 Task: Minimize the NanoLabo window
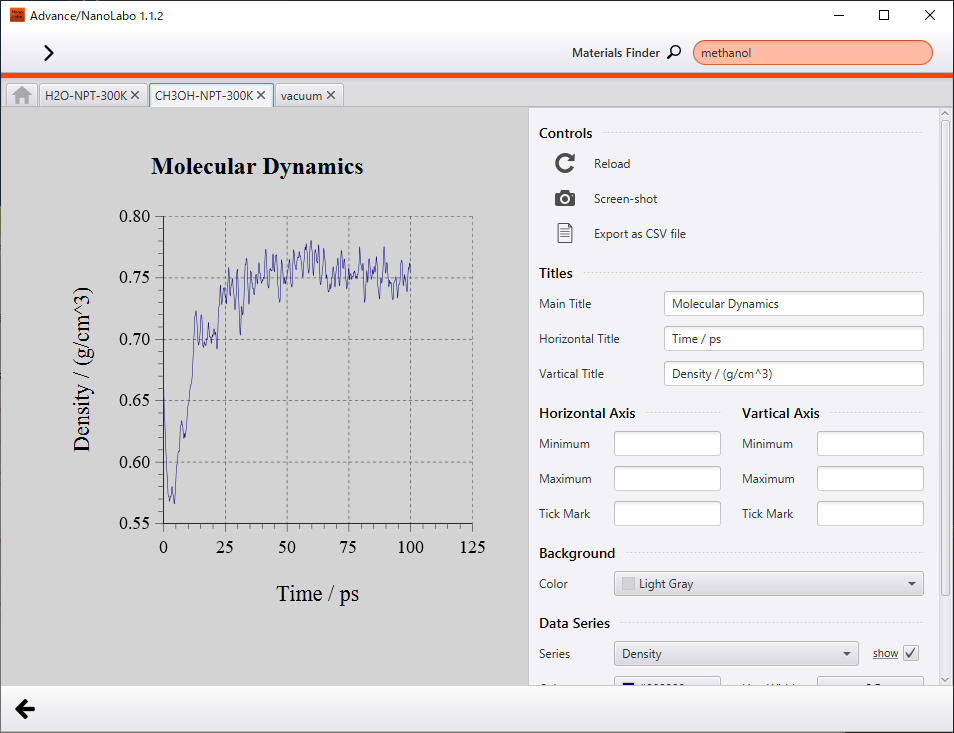click(839, 15)
